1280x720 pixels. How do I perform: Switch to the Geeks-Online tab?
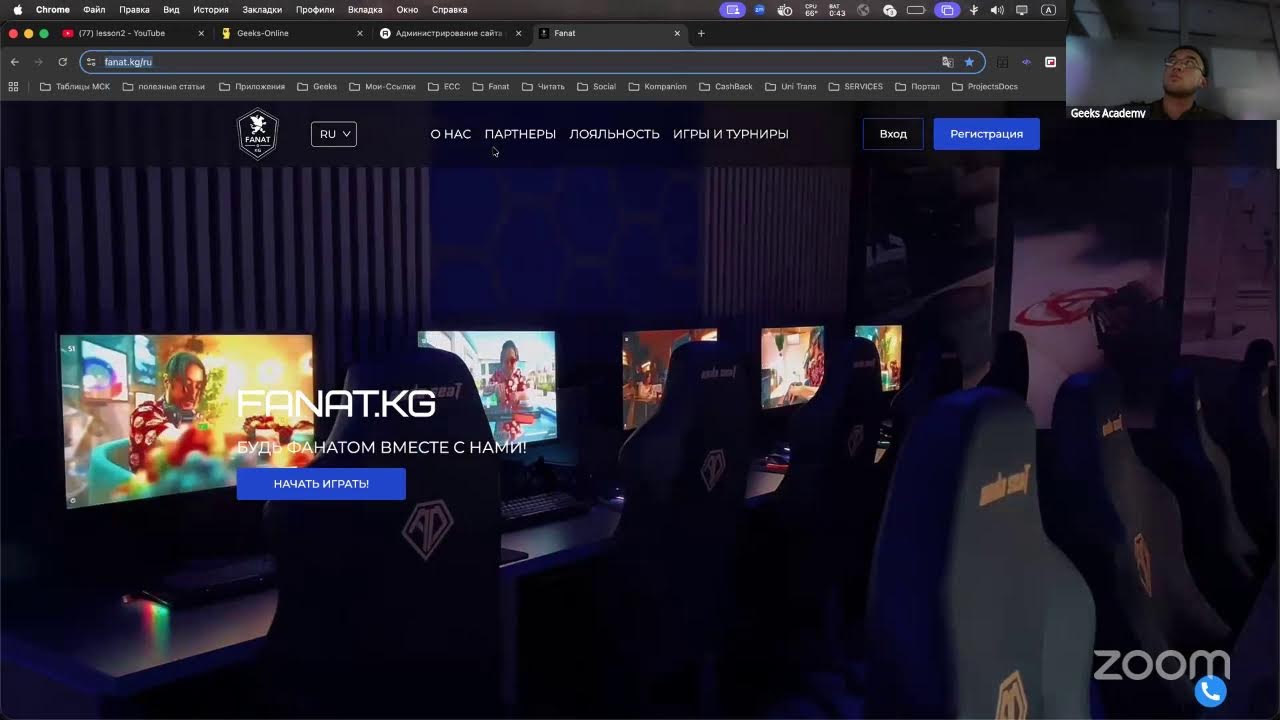pyautogui.click(x=292, y=33)
